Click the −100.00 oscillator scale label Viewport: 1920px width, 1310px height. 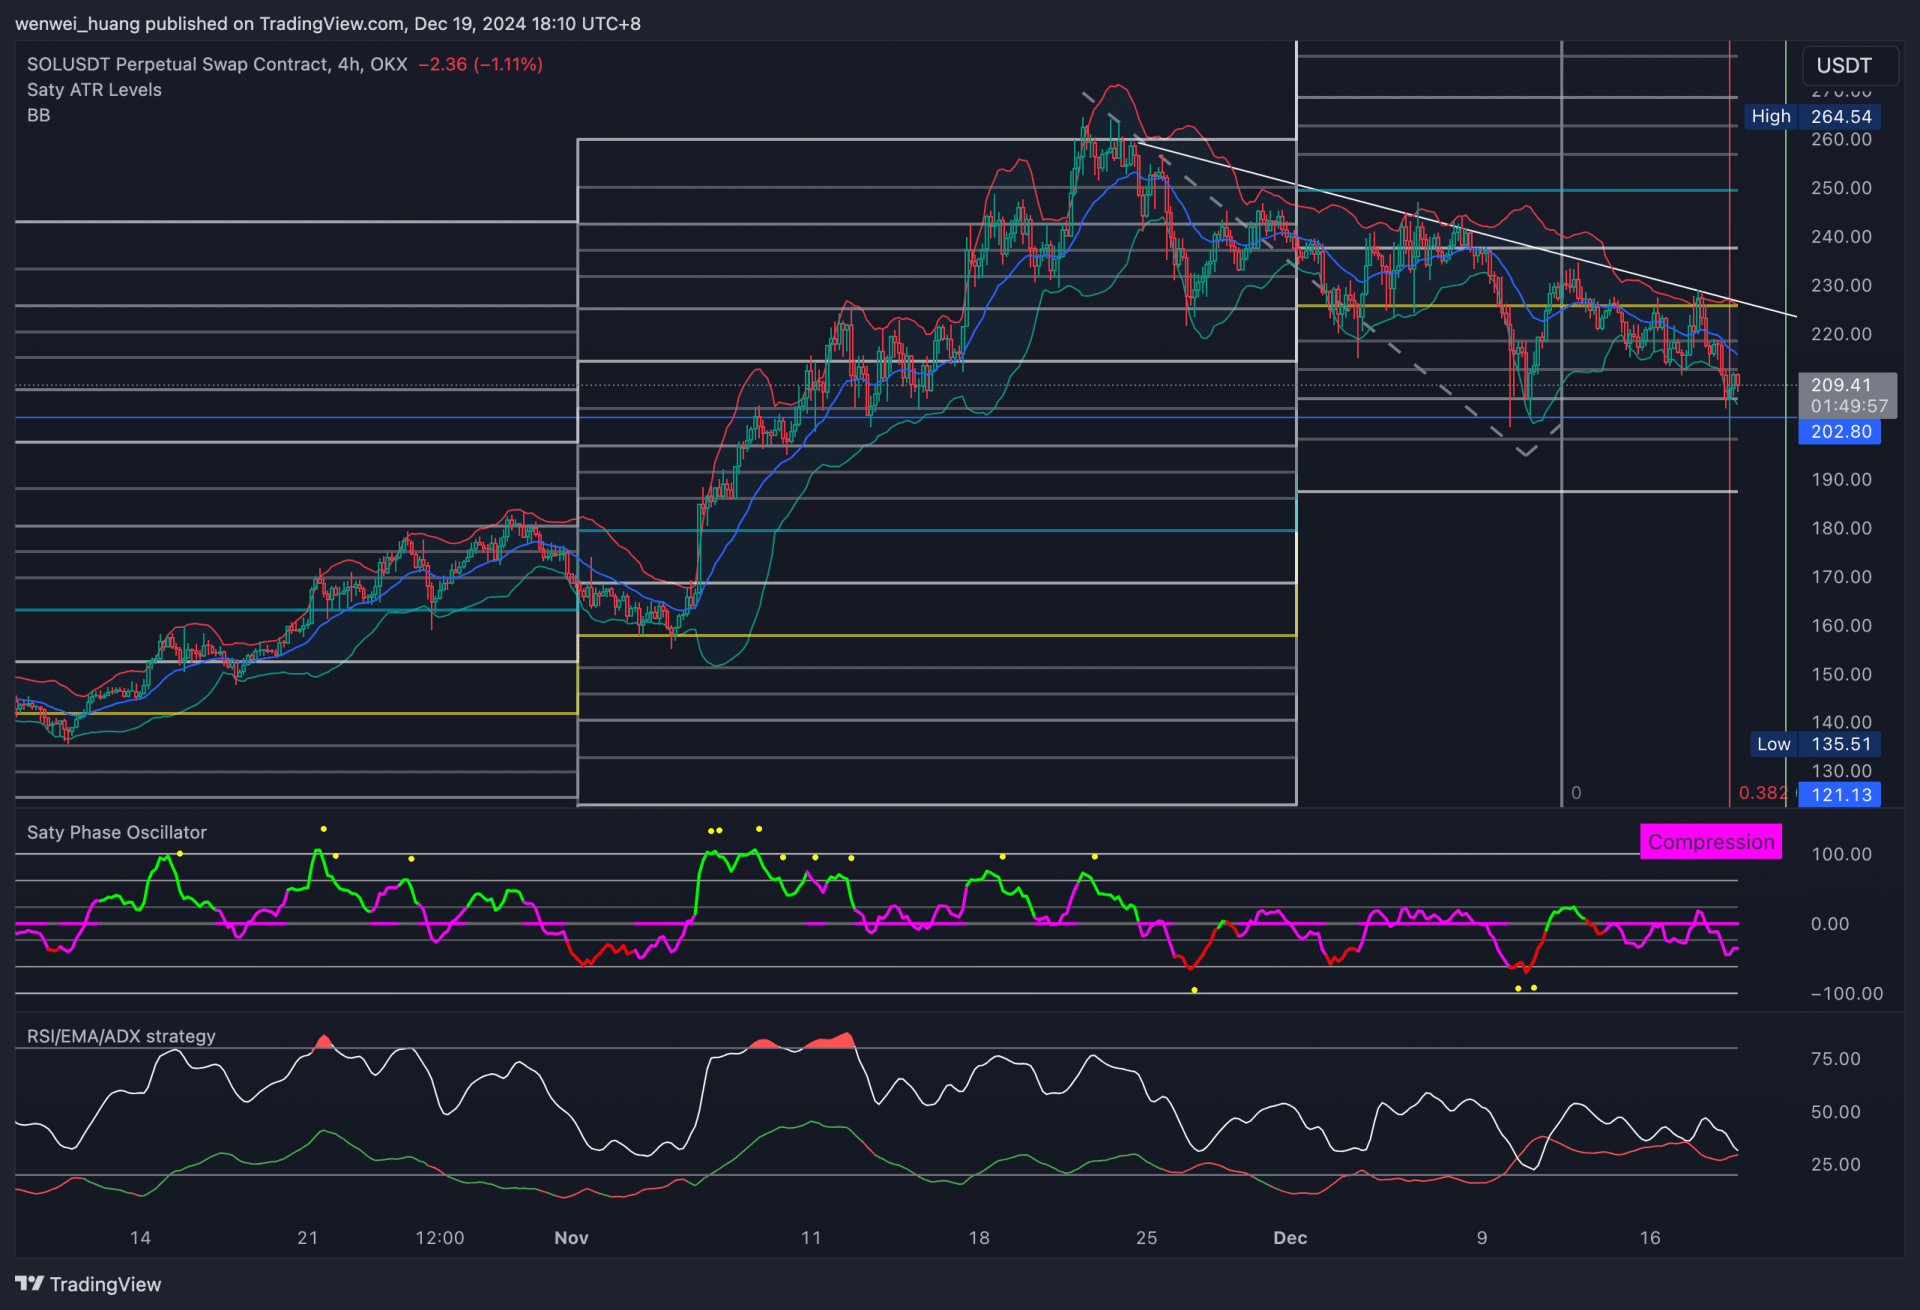[x=1846, y=994]
